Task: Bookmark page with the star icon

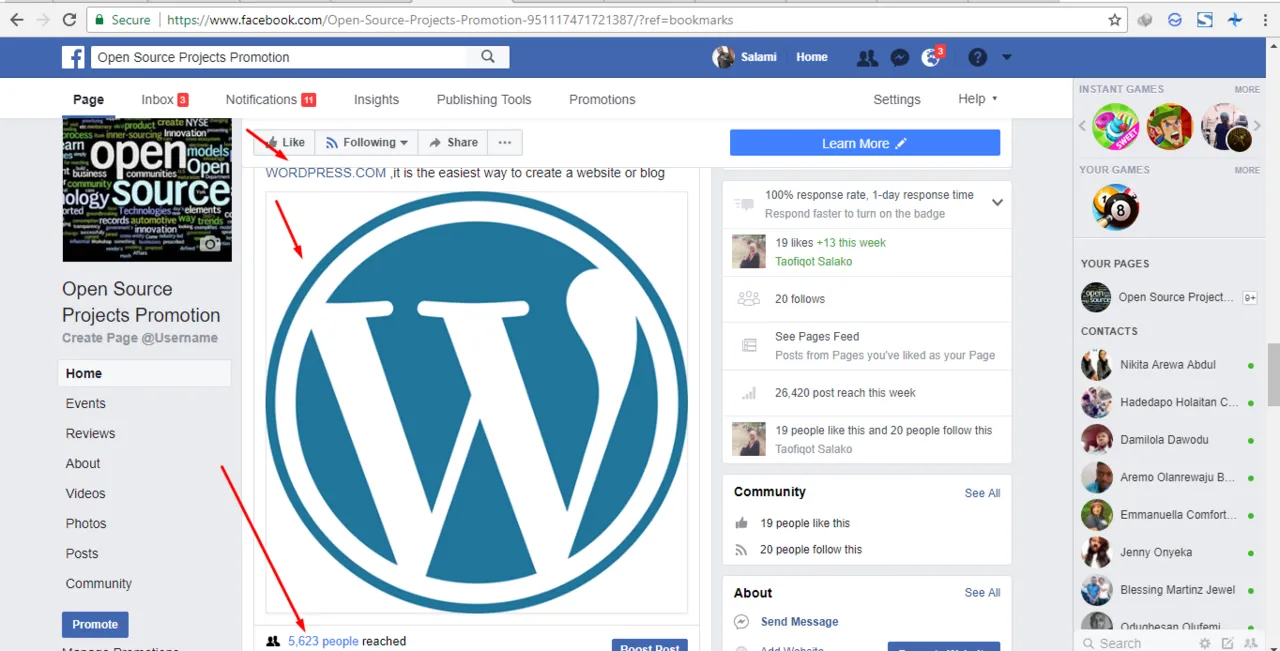Action: [1115, 19]
